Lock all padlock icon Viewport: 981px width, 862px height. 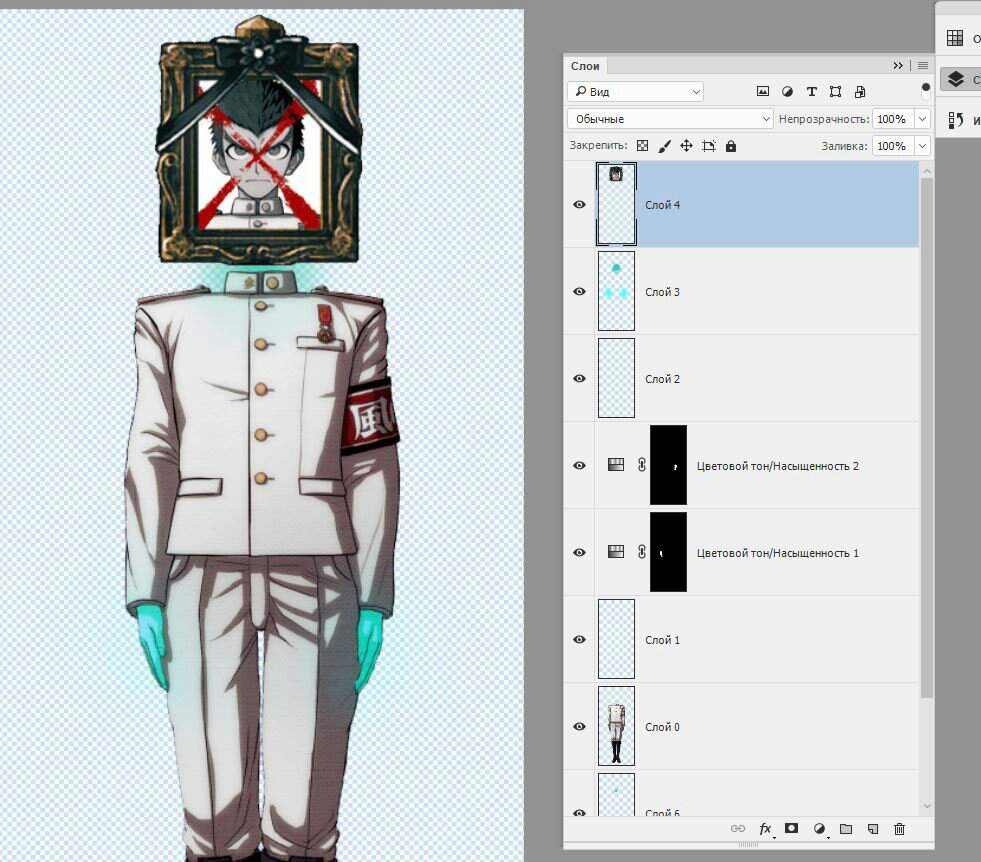click(731, 146)
